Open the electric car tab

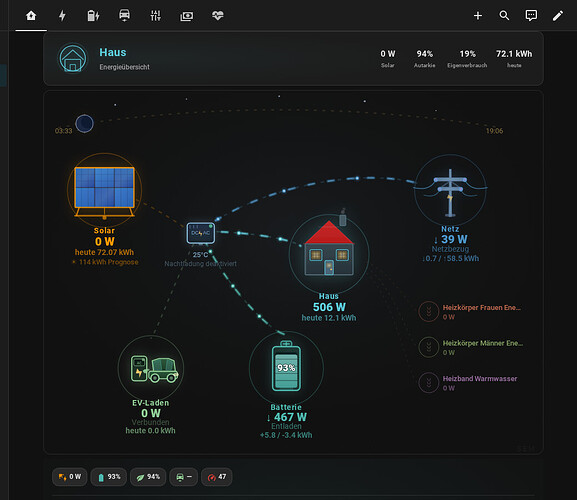pyautogui.click(x=124, y=15)
